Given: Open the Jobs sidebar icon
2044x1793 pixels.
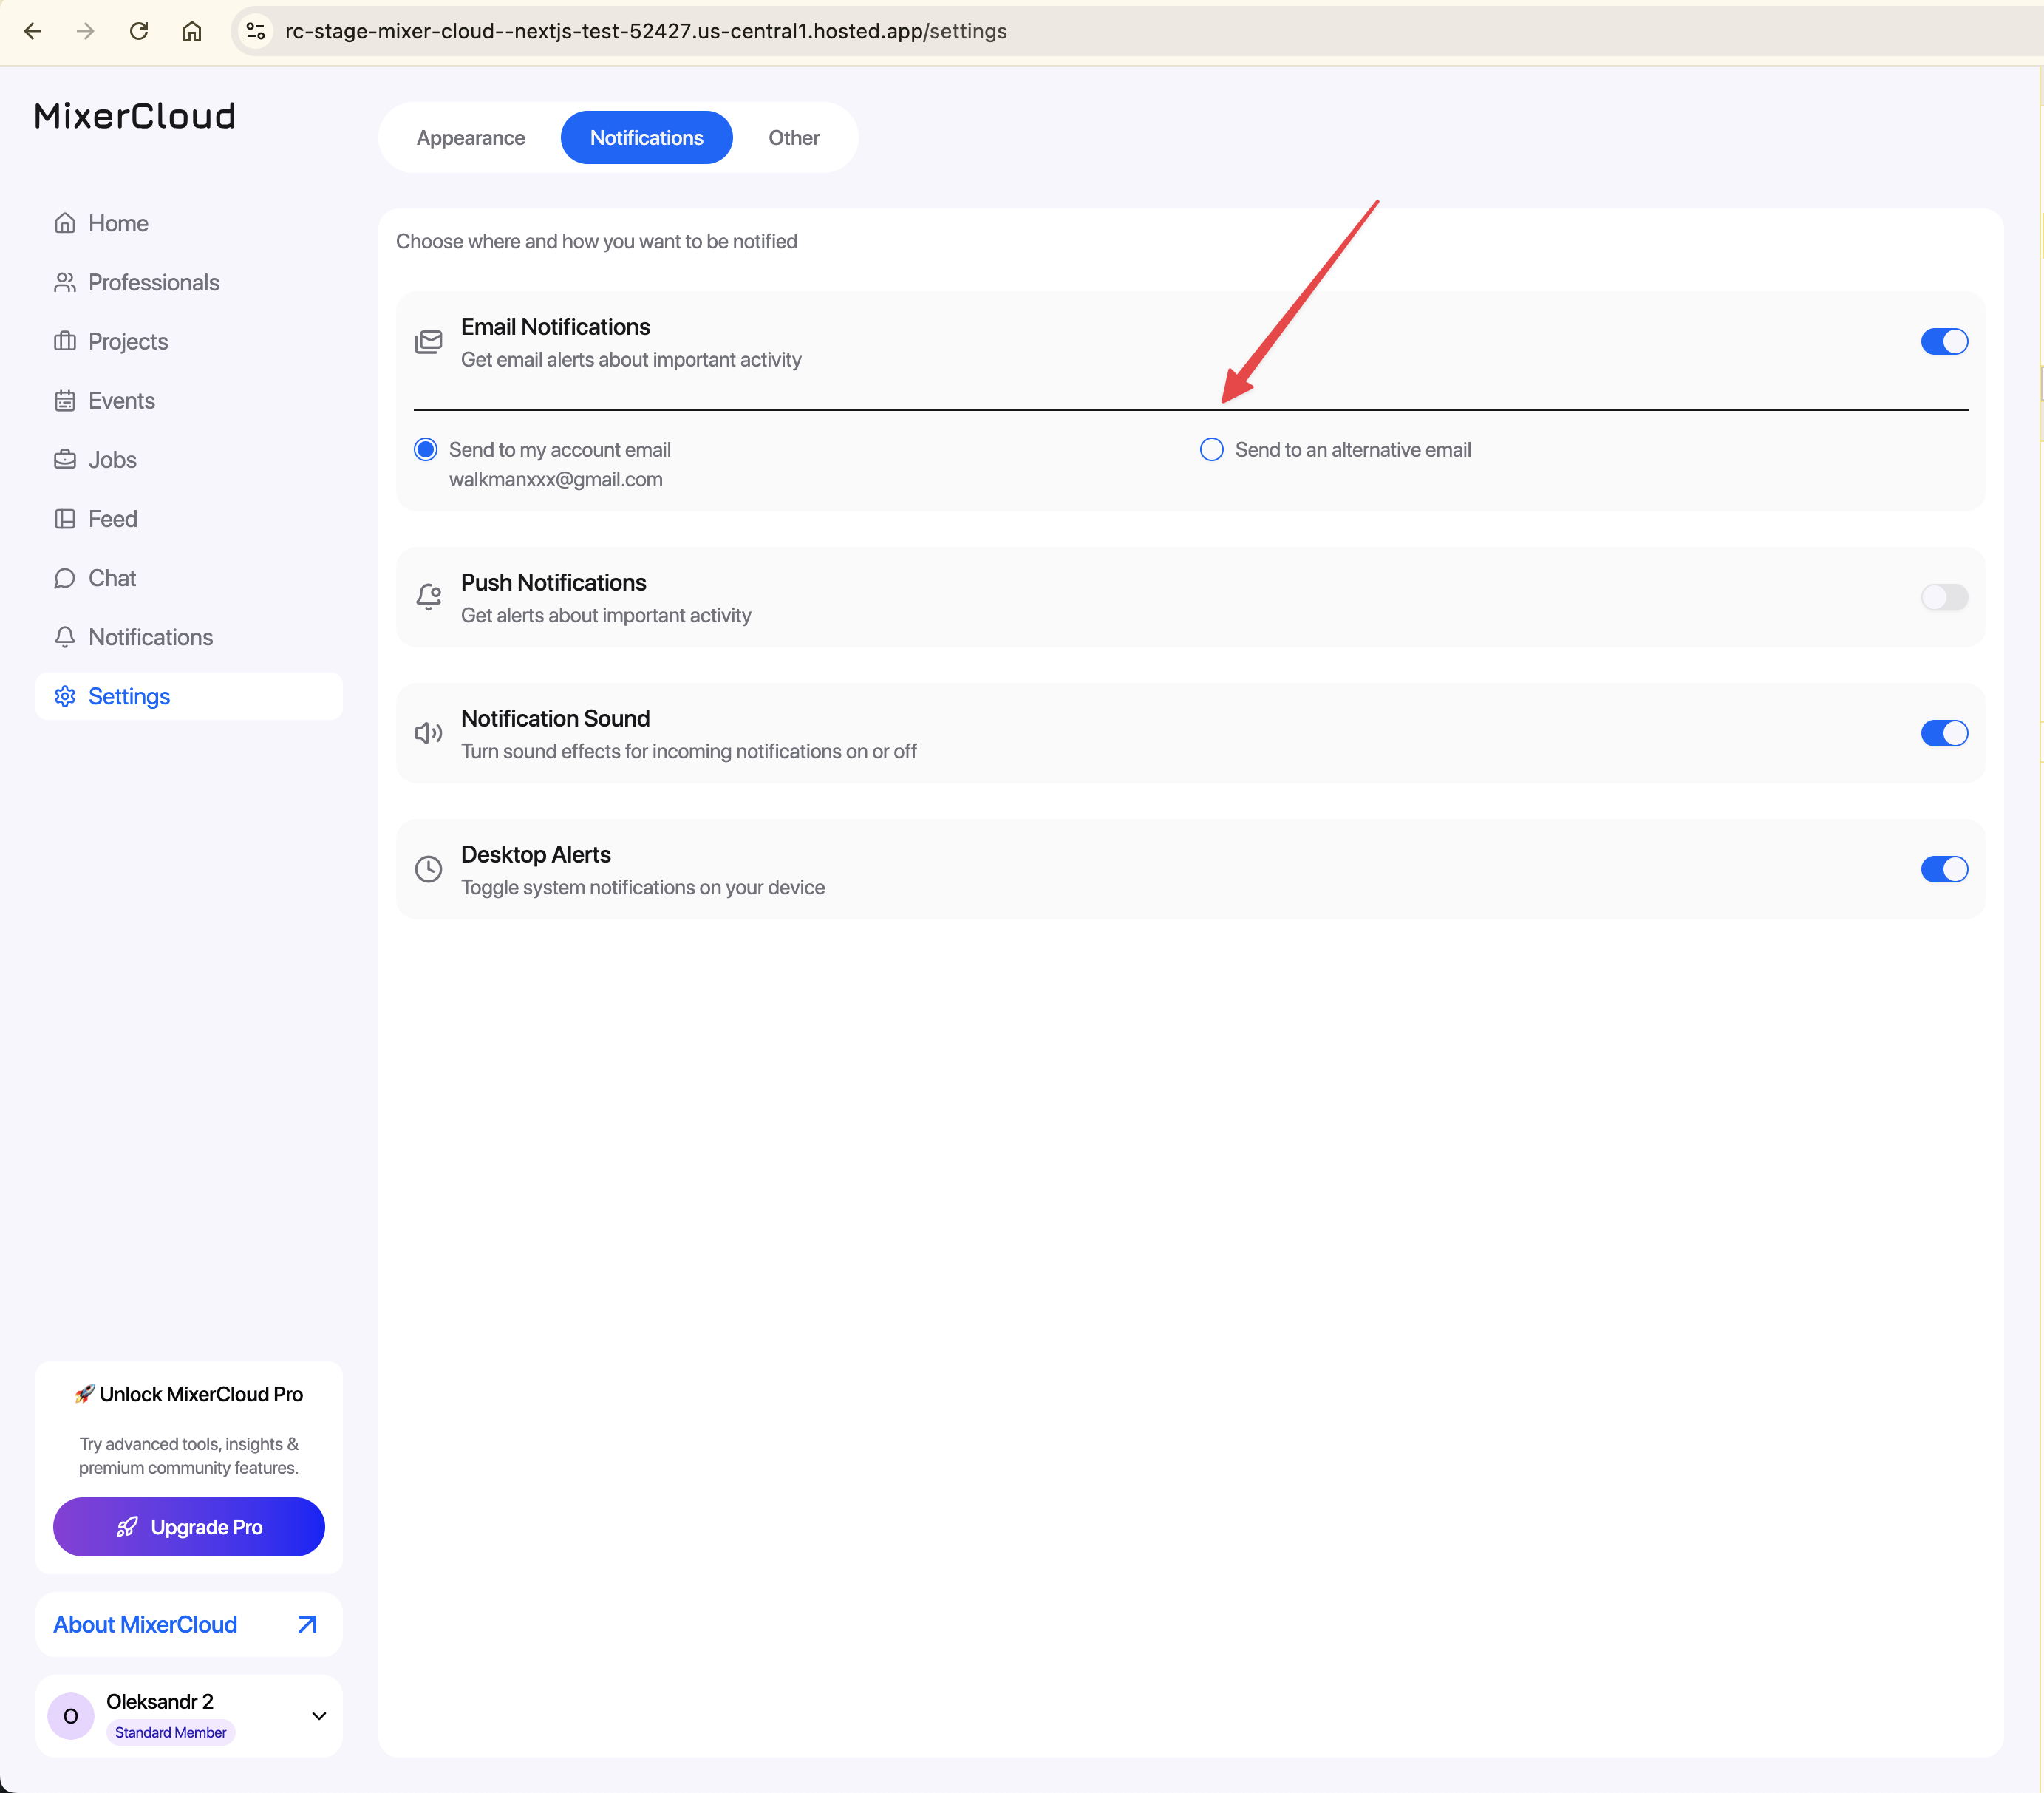Looking at the screenshot, I should click(x=65, y=460).
